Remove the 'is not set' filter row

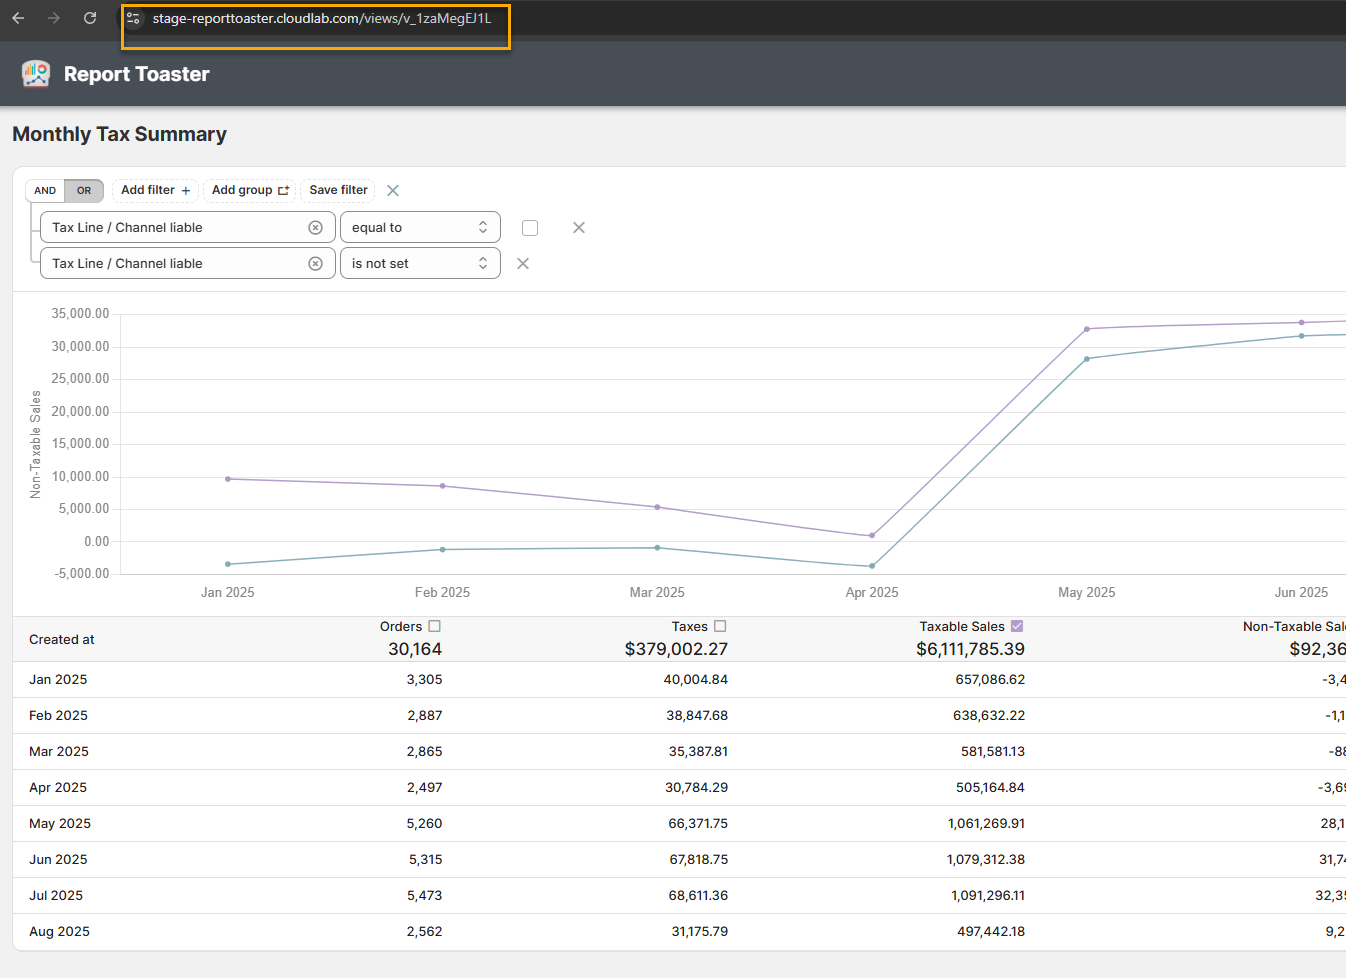(522, 264)
